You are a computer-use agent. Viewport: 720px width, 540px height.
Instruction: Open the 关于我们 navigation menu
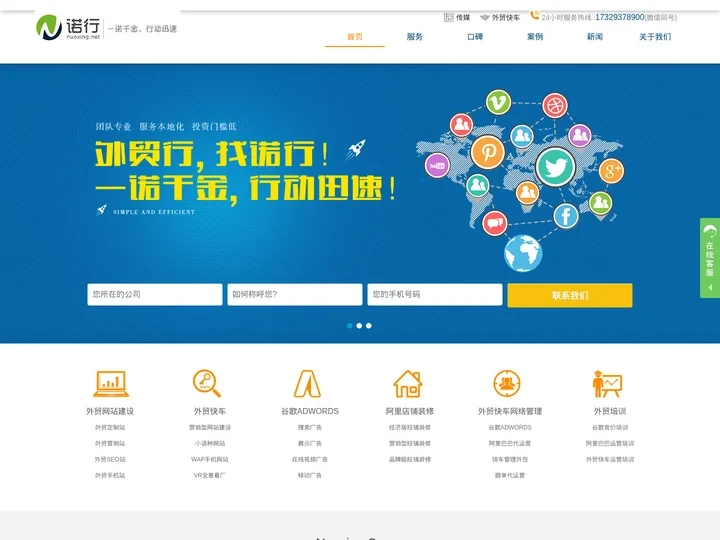pyautogui.click(x=655, y=37)
